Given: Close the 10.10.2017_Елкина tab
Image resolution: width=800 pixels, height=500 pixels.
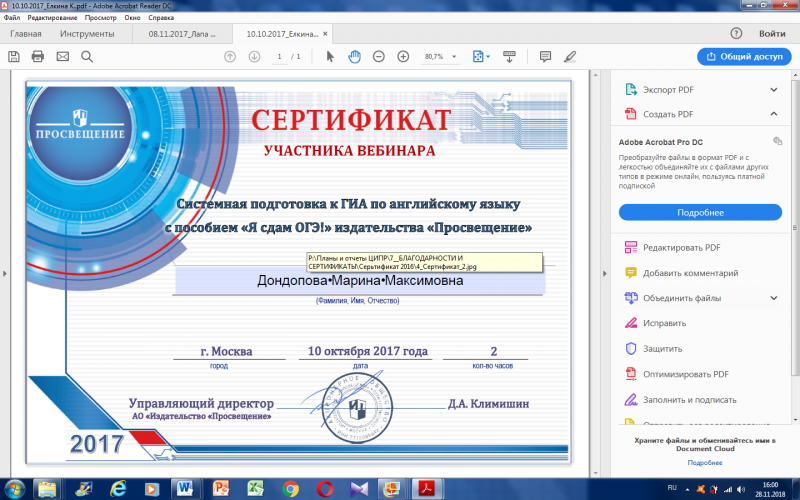Looking at the screenshot, I should [x=326, y=34].
